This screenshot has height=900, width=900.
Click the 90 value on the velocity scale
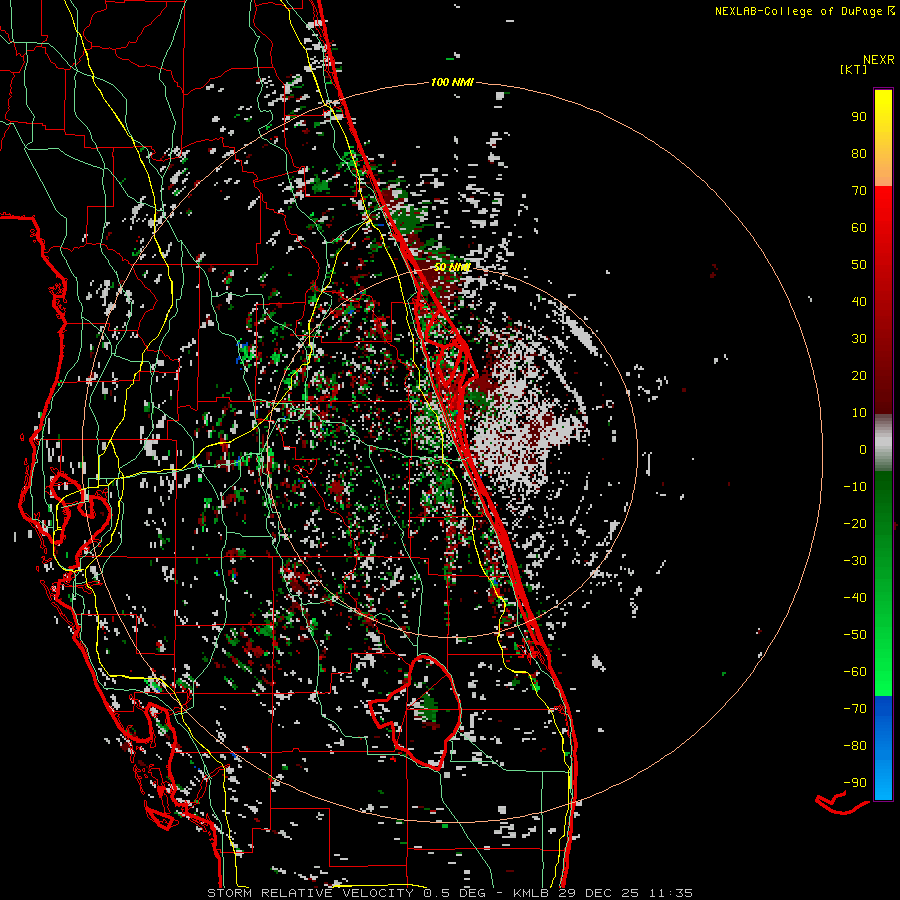tap(859, 117)
